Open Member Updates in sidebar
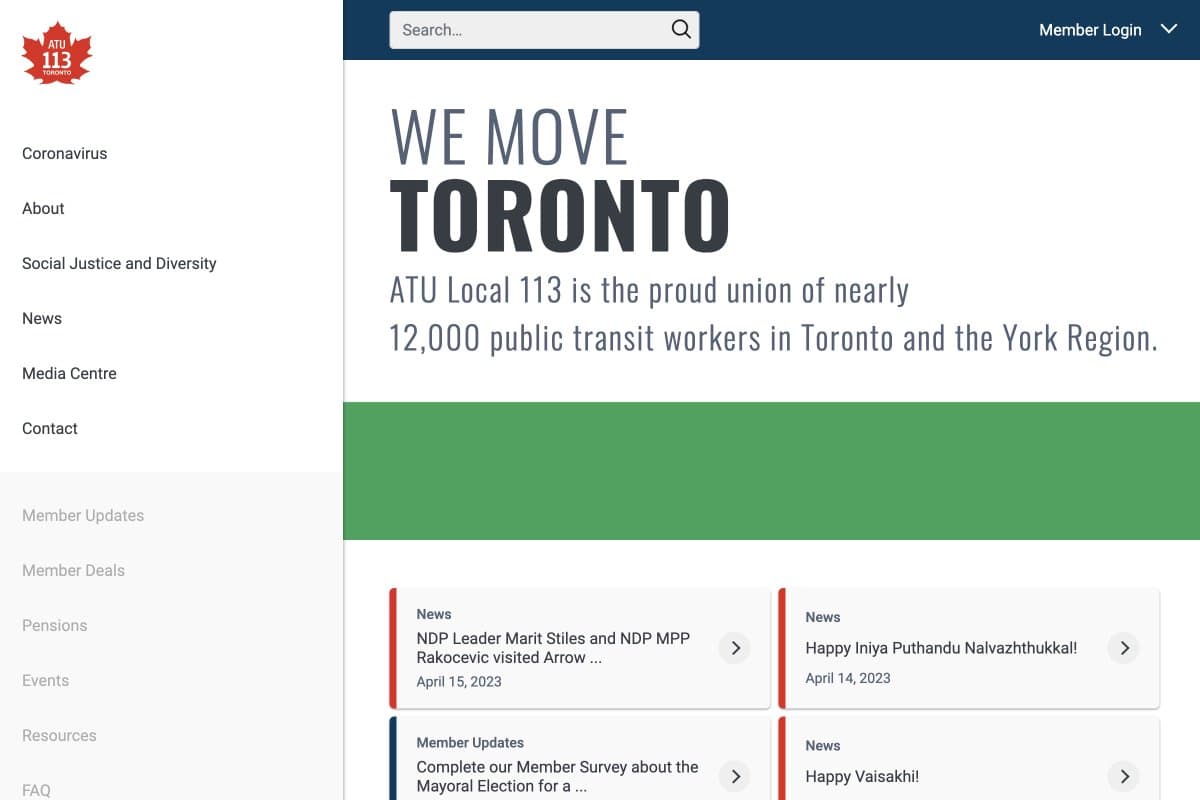 click(83, 516)
